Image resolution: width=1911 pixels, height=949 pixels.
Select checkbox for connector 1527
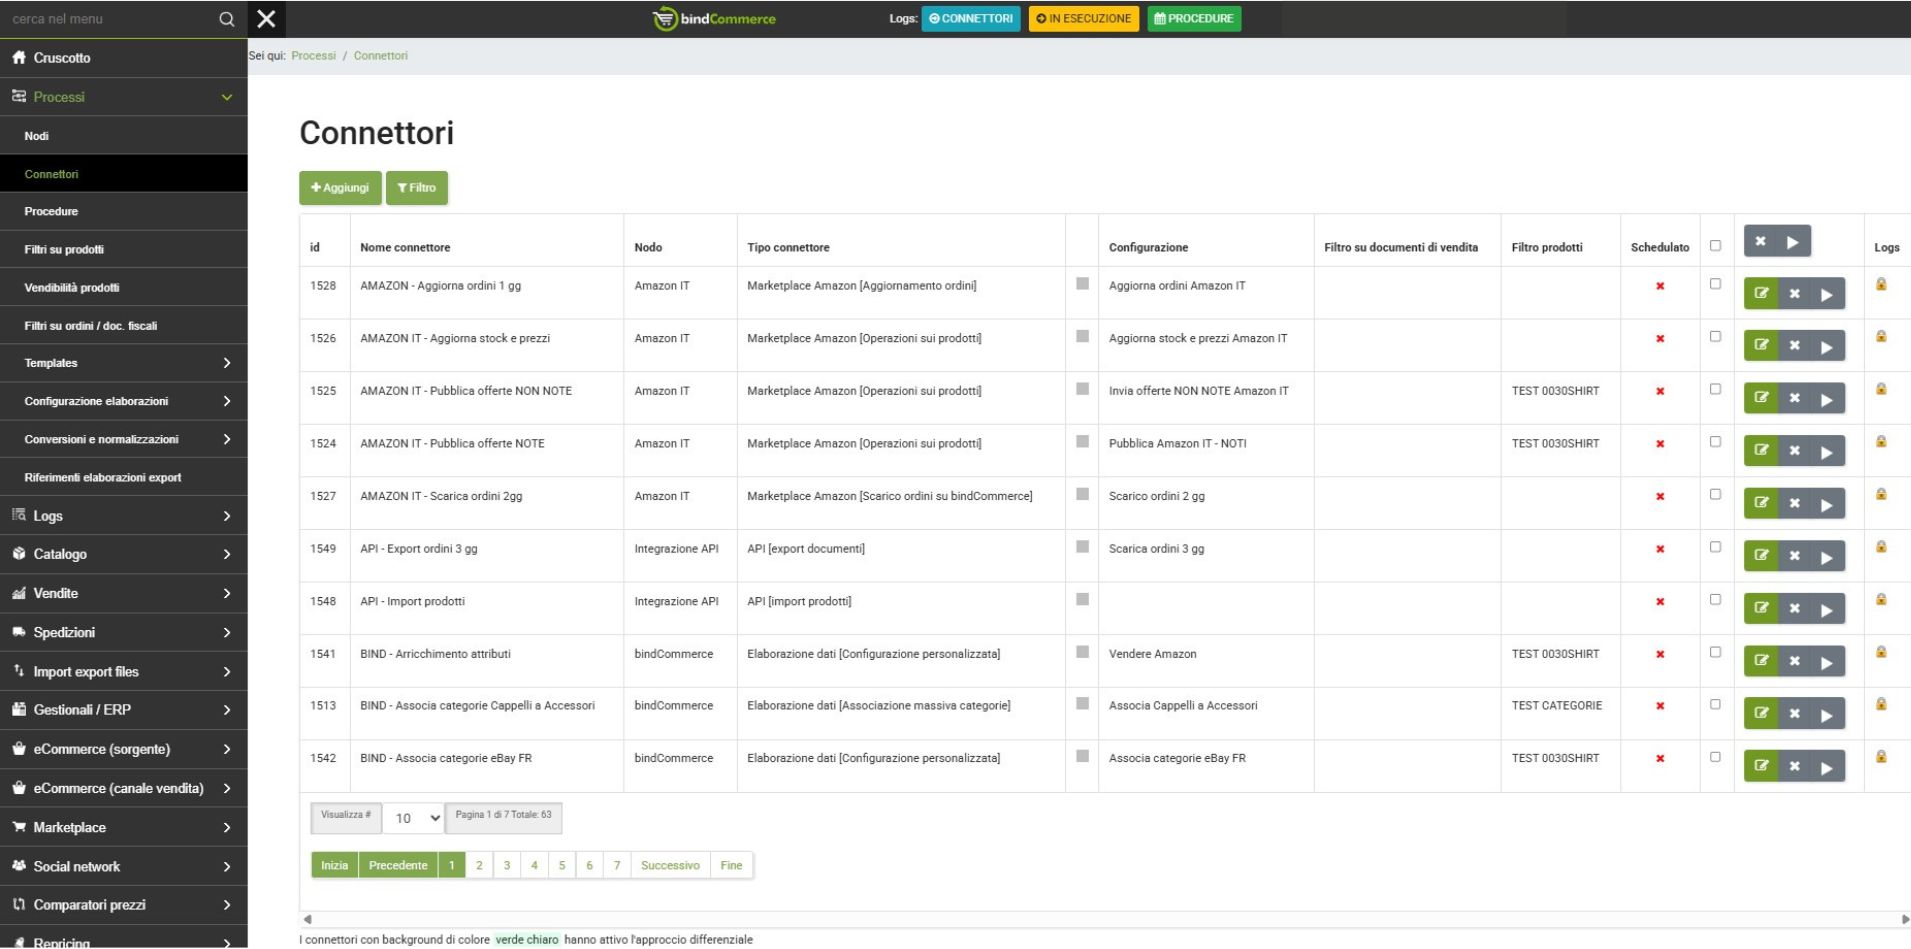coord(1715,495)
